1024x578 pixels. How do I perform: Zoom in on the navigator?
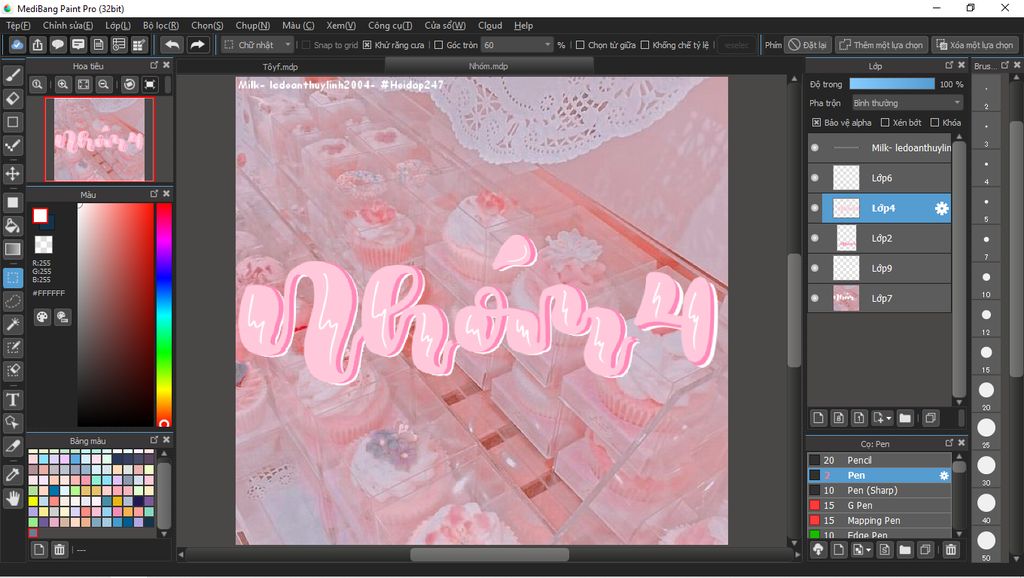(63, 84)
